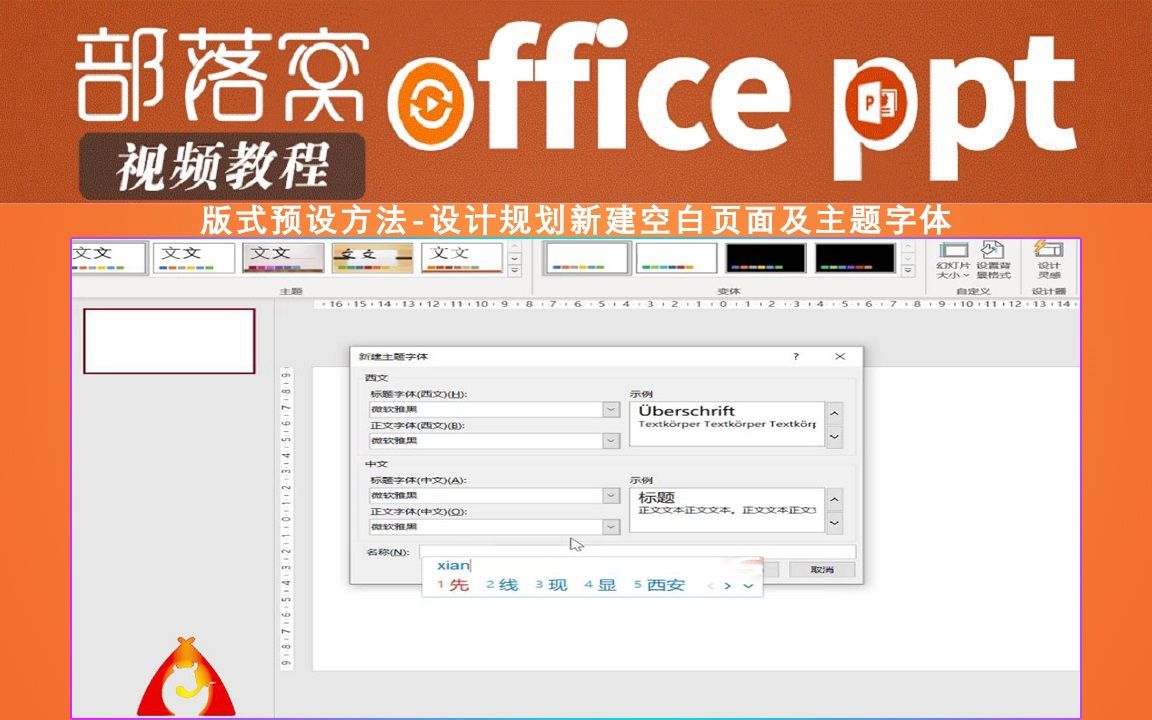Click the Format Background icon
Viewport: 1152px width, 720px height.
(x=993, y=255)
